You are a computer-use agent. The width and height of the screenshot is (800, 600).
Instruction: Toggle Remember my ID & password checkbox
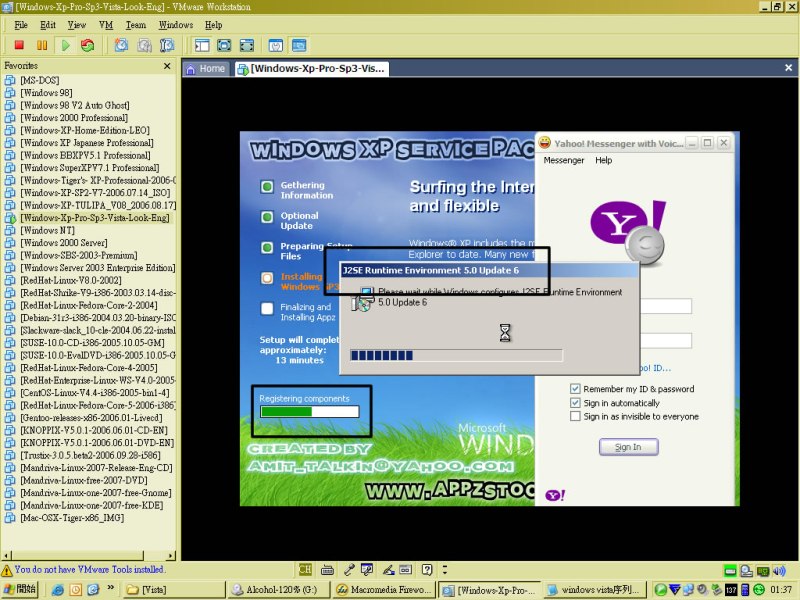(575, 389)
